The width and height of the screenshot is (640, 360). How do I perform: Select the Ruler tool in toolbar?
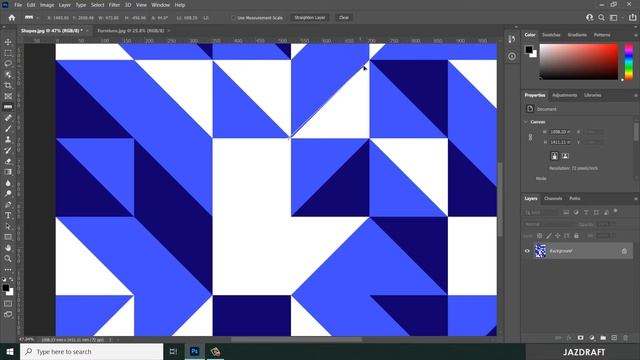8,107
